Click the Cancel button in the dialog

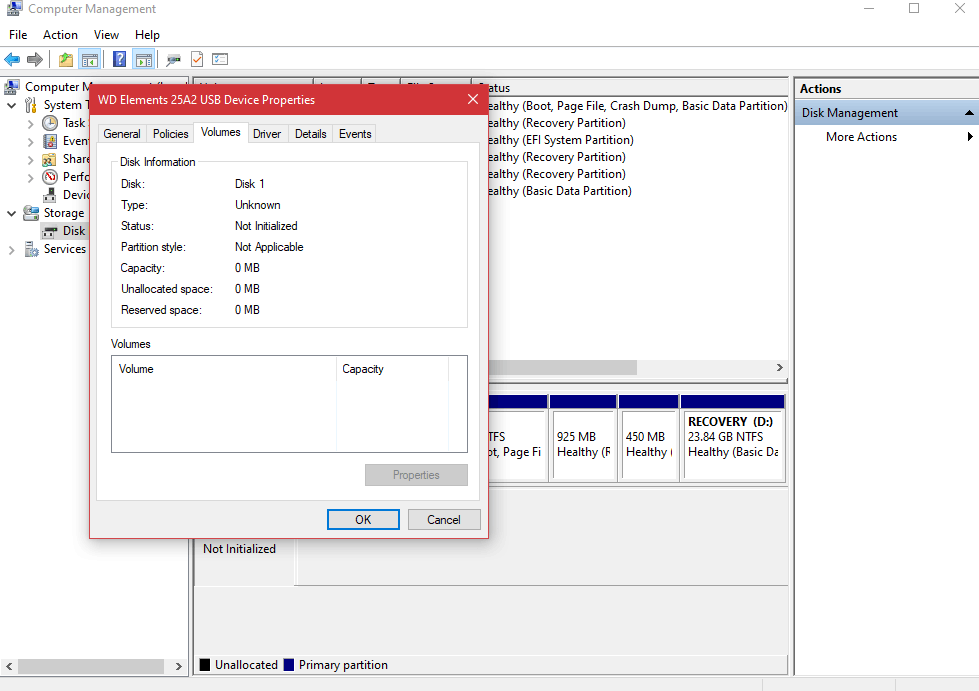[443, 519]
